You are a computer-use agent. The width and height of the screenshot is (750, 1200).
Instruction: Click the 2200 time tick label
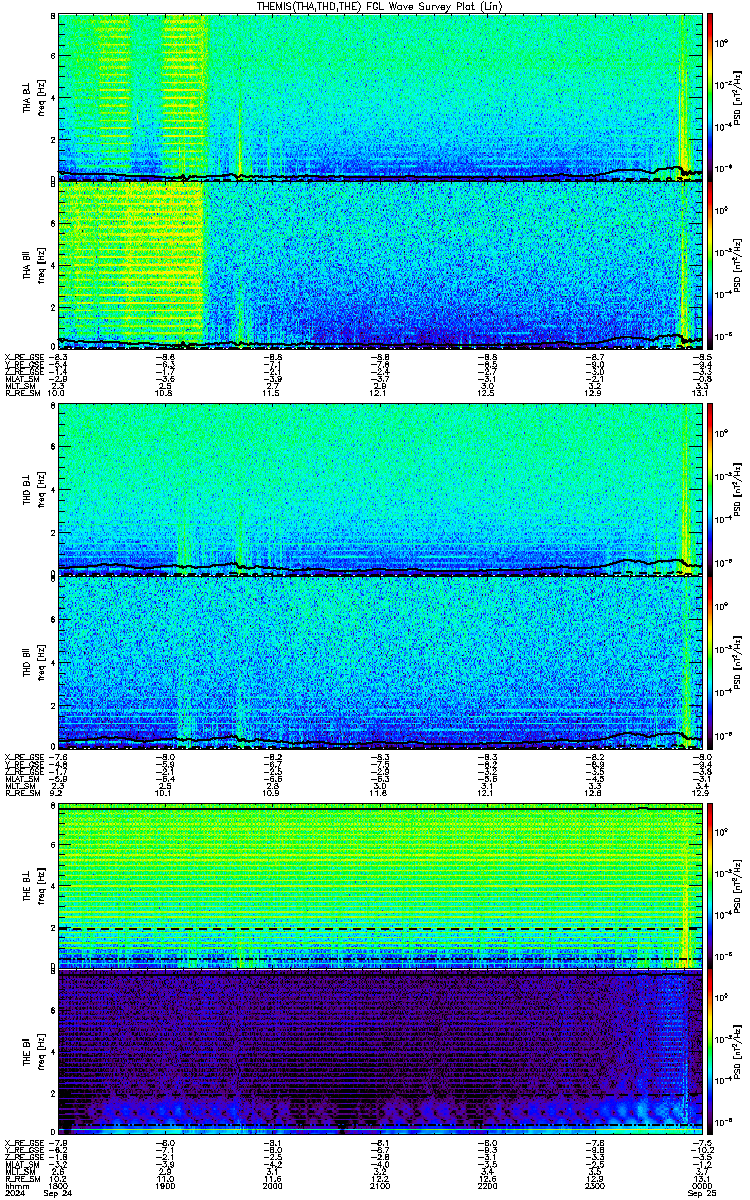(x=488, y=1186)
